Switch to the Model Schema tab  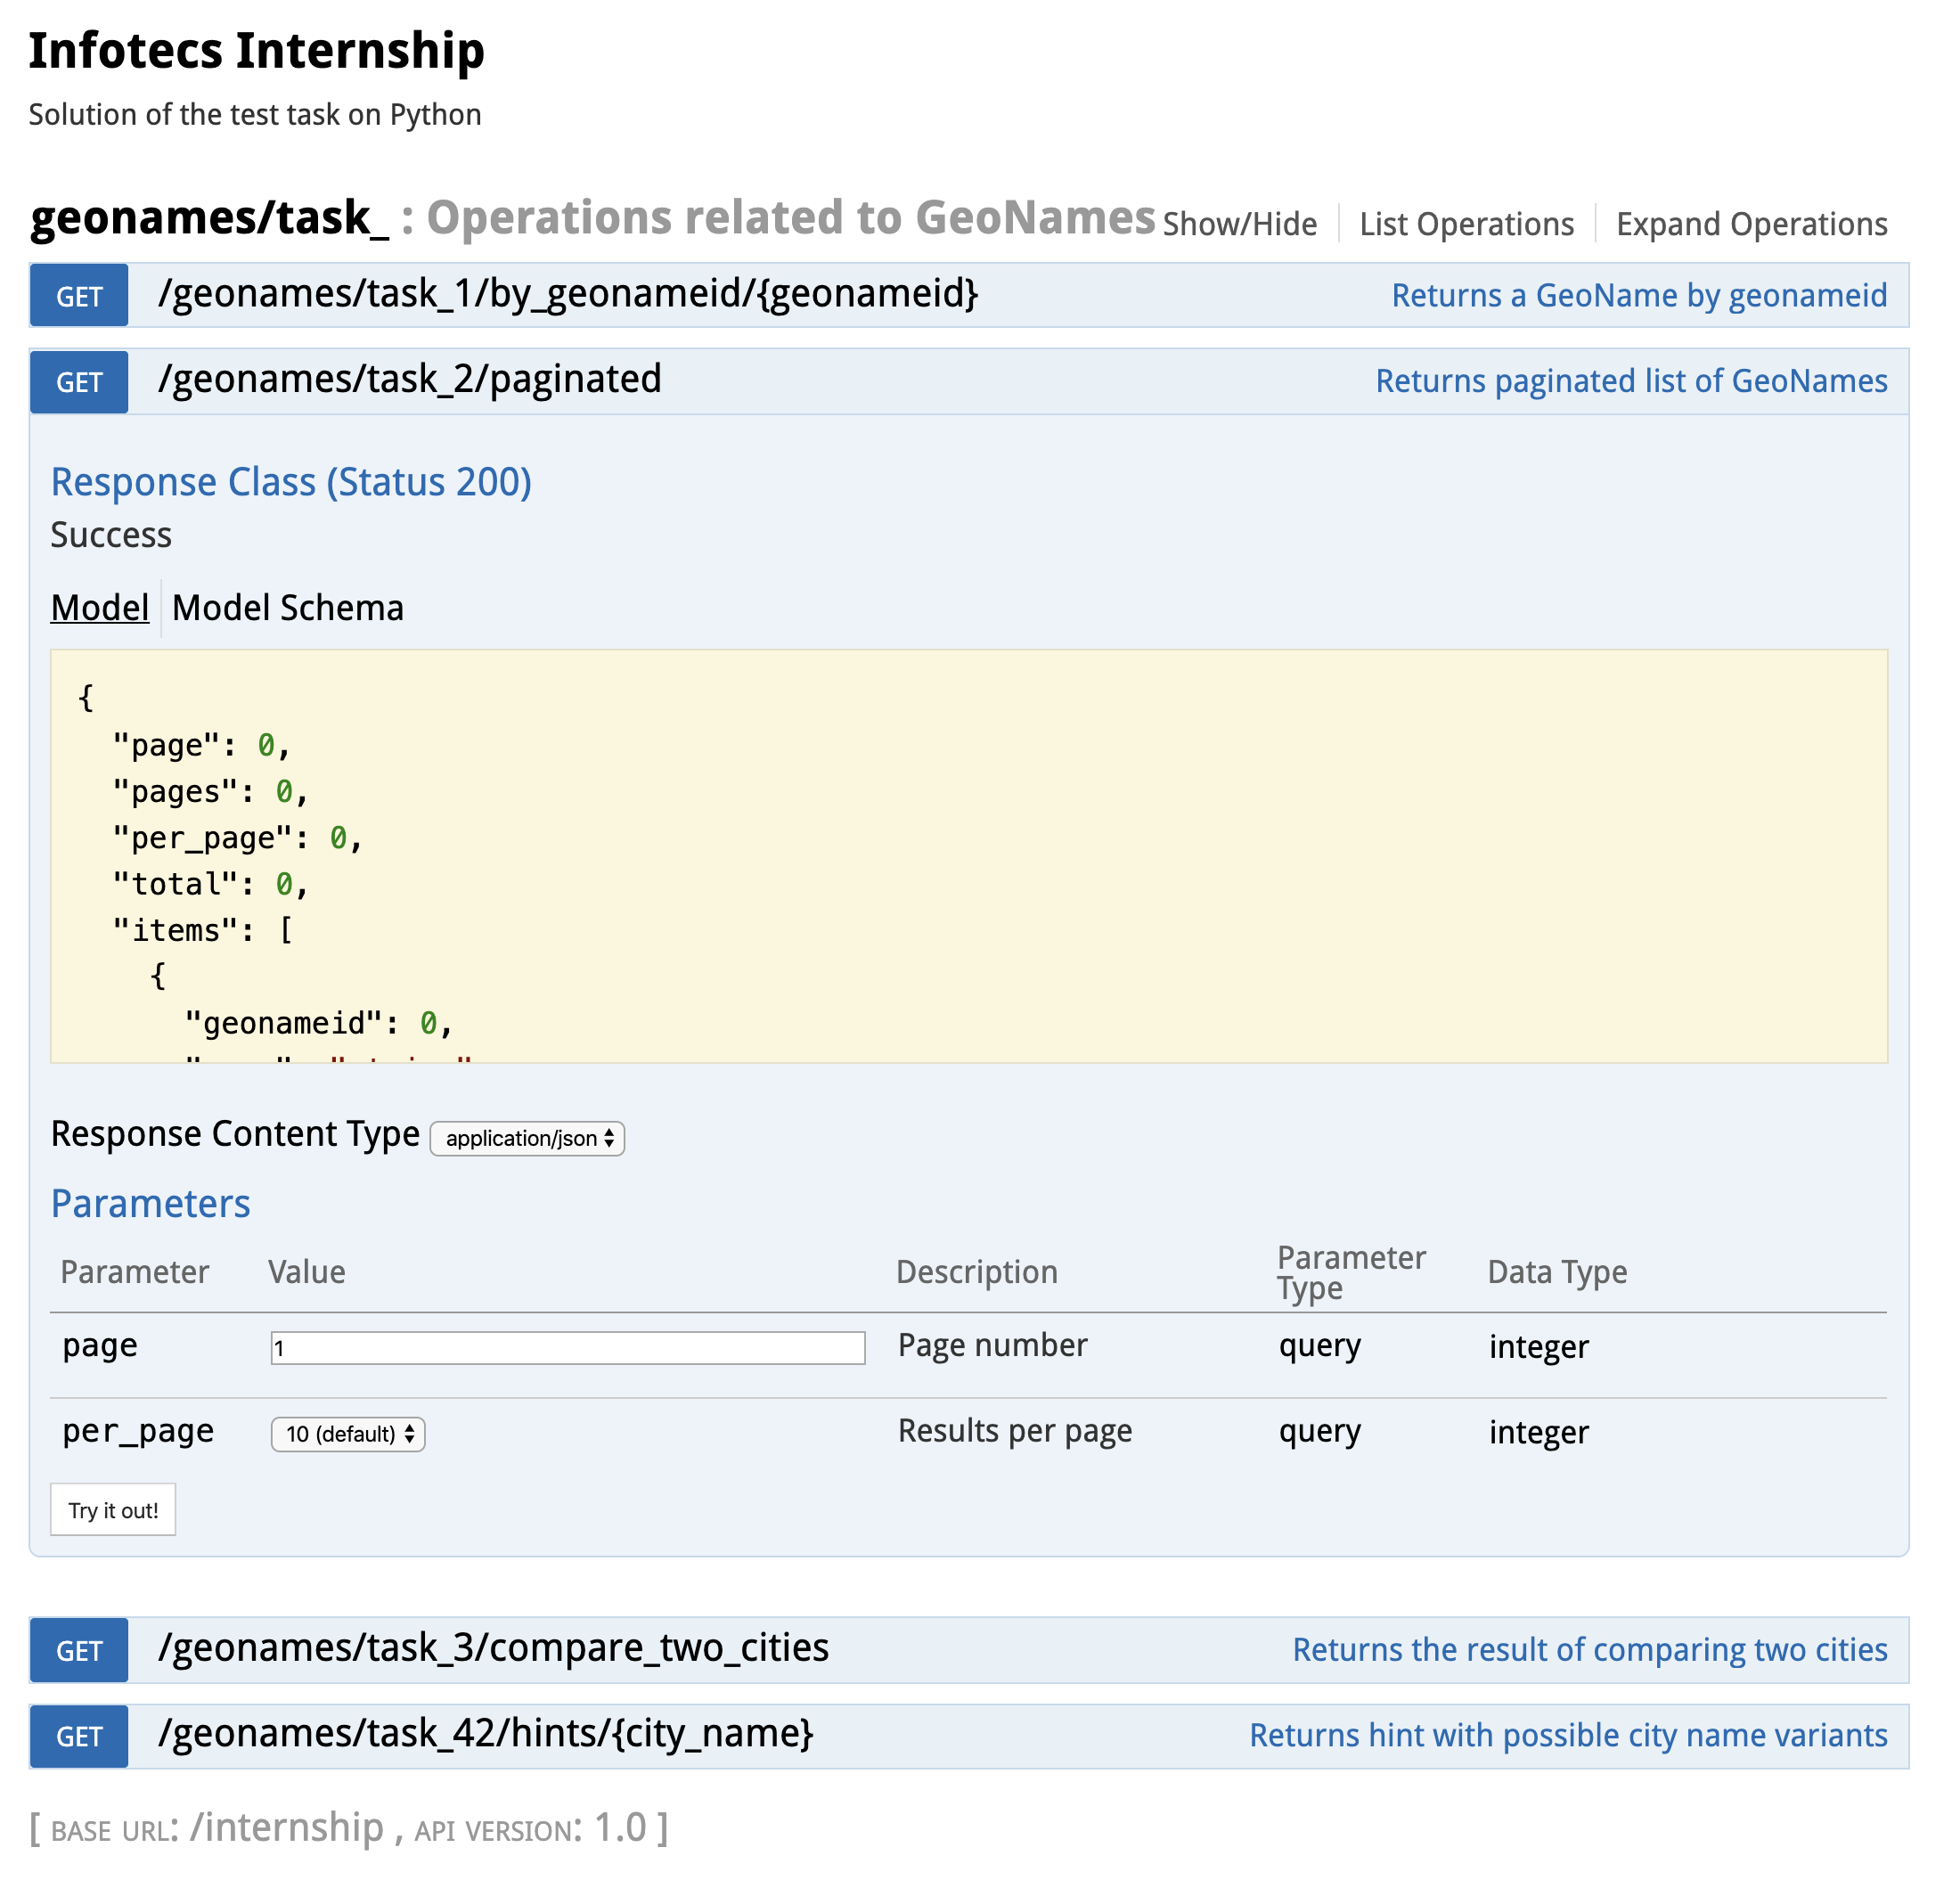coord(288,608)
